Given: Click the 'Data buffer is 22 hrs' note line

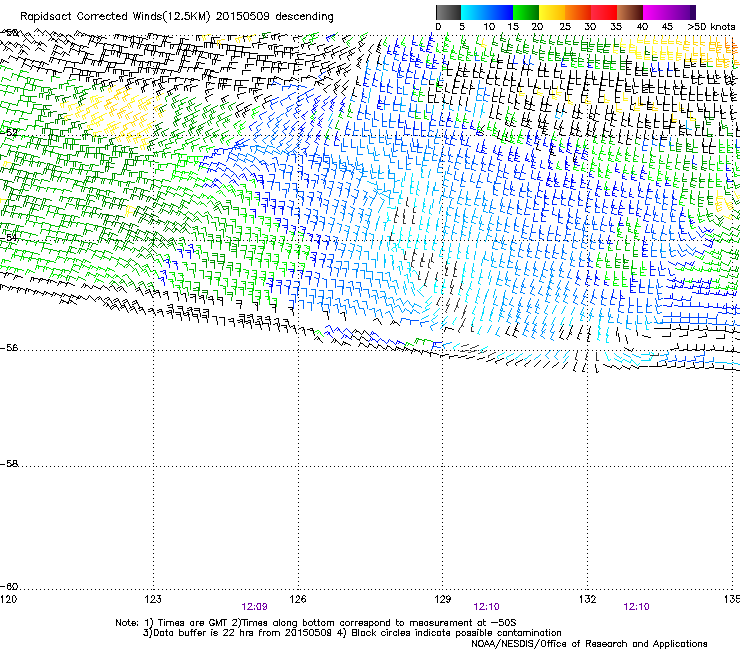Looking at the screenshot, I should coord(352,633).
